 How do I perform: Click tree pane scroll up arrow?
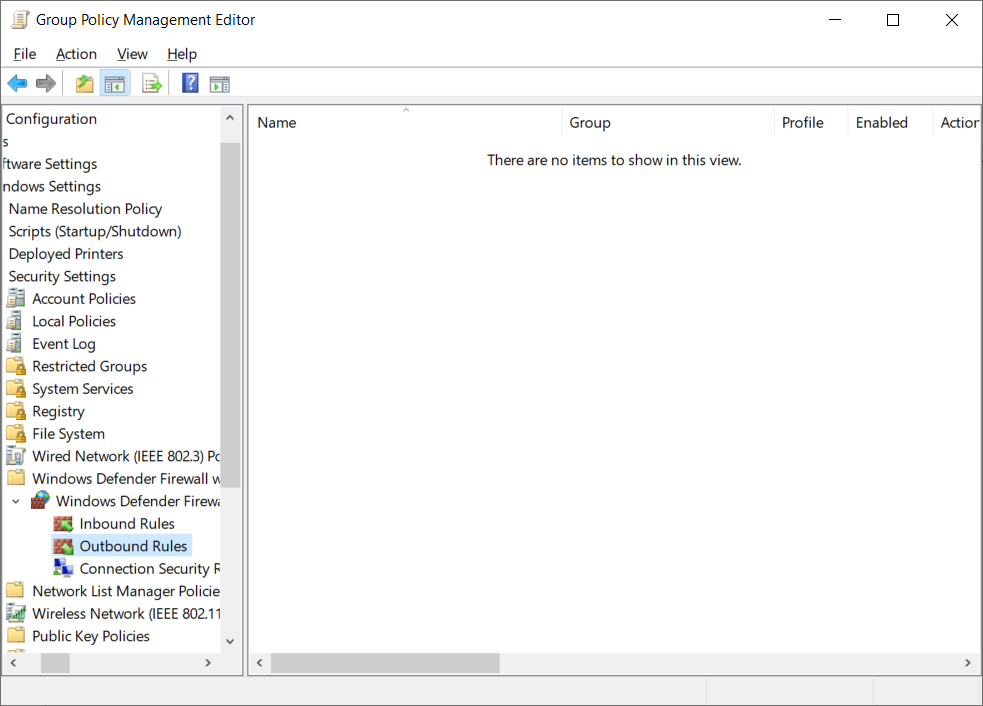[230, 117]
